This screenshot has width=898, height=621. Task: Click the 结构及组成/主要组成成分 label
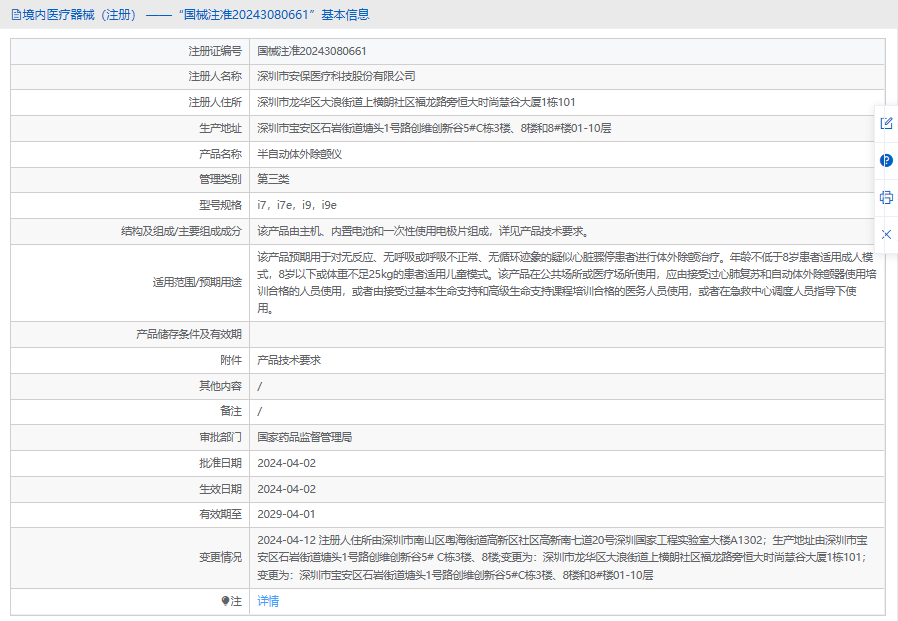182,231
